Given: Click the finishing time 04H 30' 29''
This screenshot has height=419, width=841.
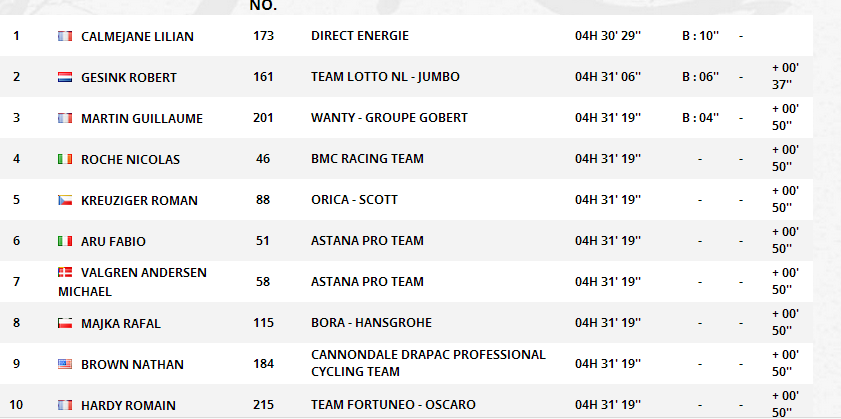Looking at the screenshot, I should [608, 36].
